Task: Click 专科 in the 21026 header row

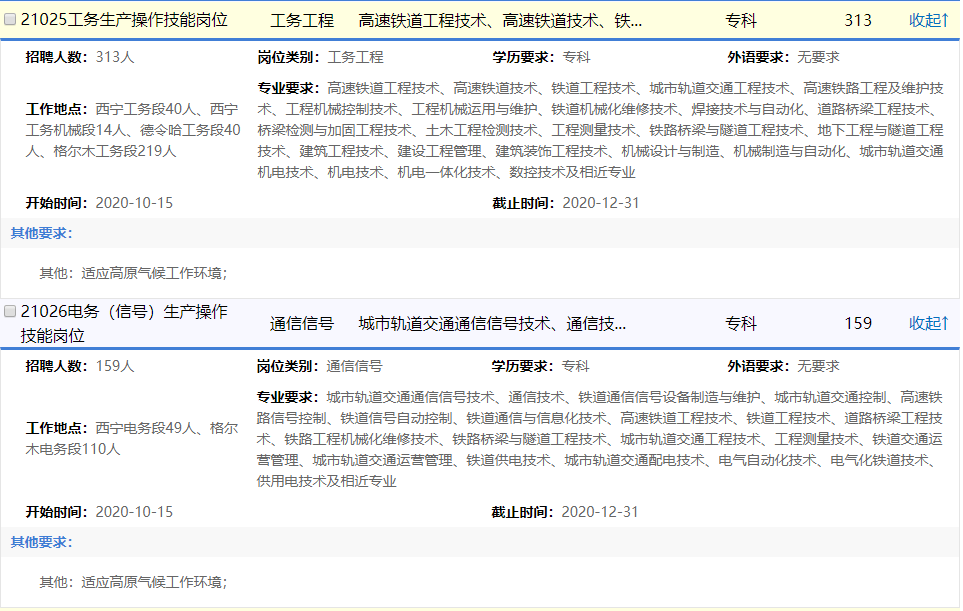Action: 741,323
